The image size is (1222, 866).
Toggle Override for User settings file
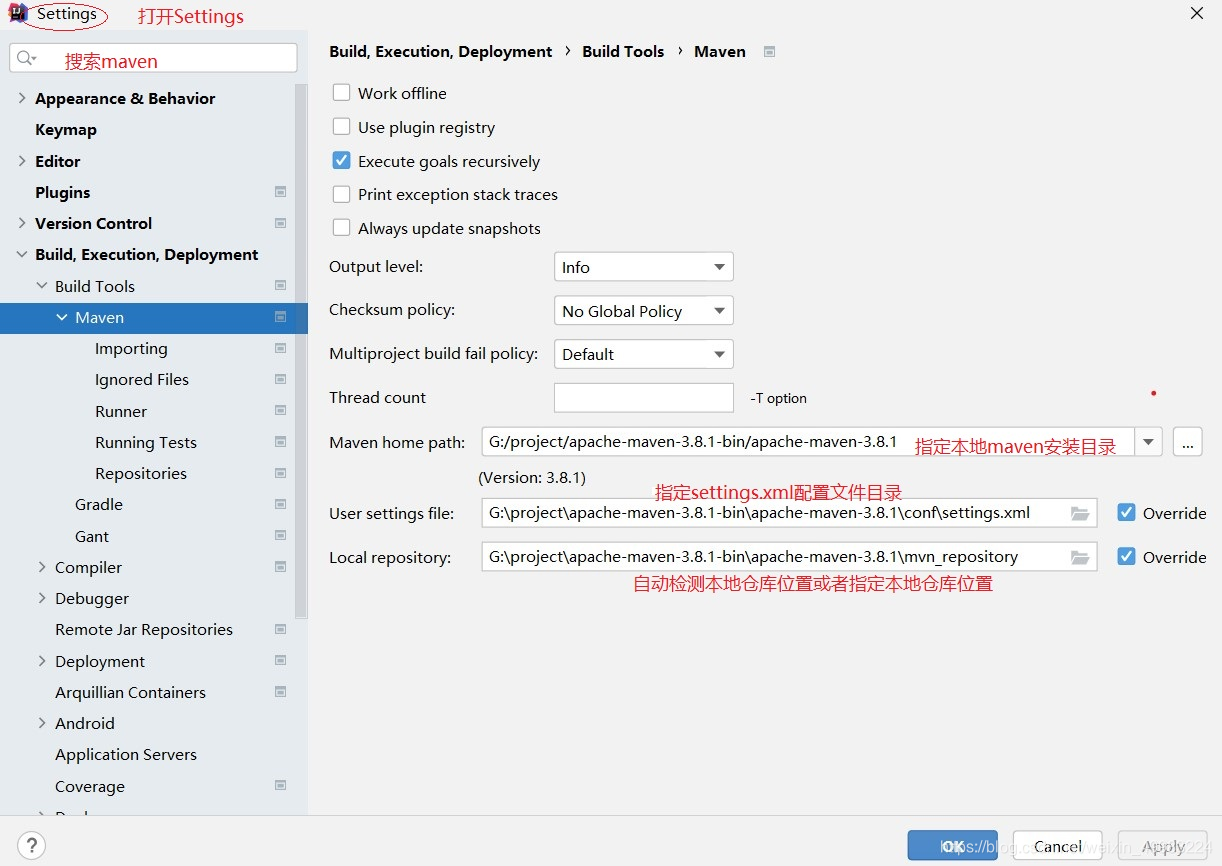click(1127, 513)
